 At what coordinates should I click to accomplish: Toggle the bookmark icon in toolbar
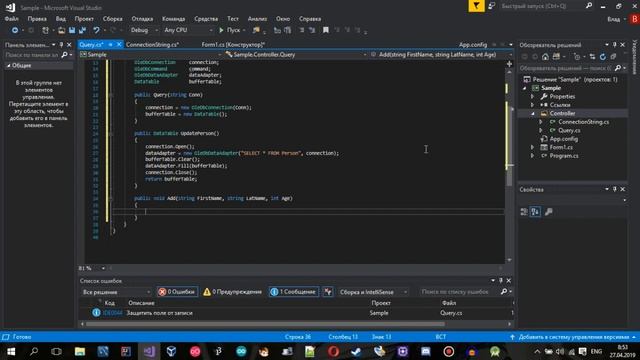[326, 30]
